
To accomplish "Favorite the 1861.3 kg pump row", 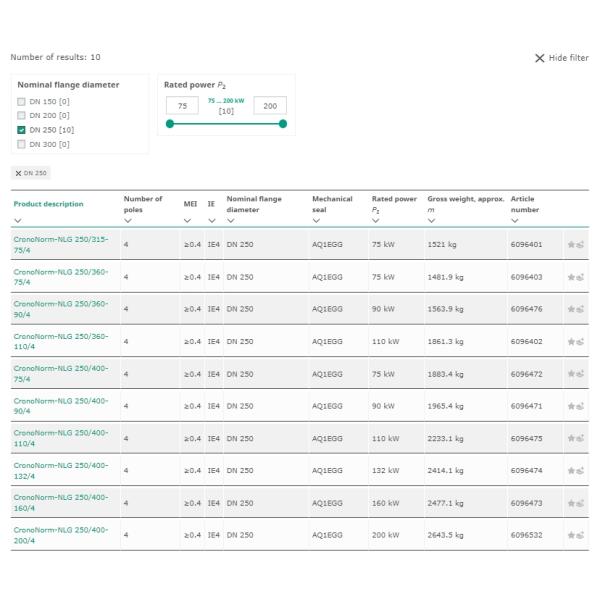I will pos(572,341).
